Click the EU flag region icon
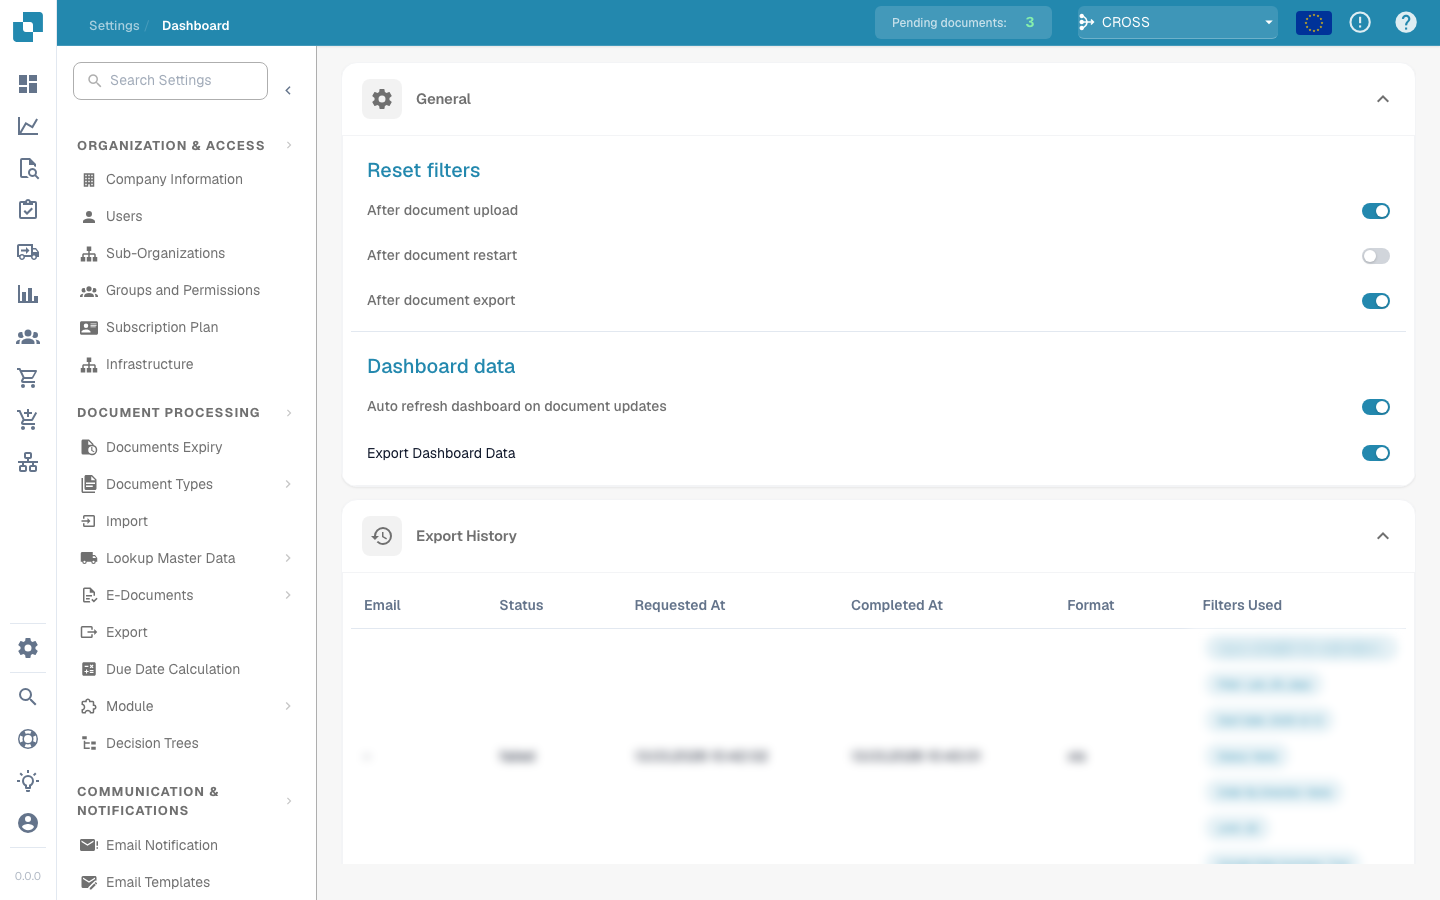The height and width of the screenshot is (900, 1440). coord(1314,22)
